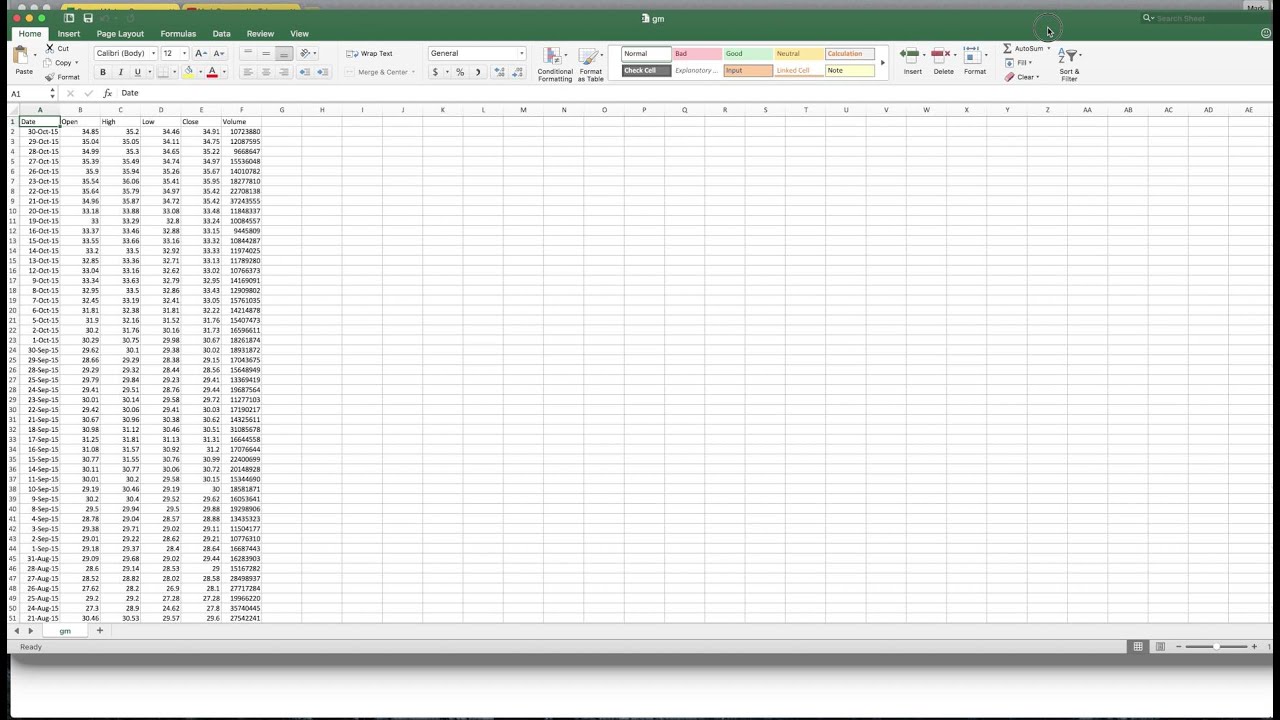Expand the Merge & Center dropdown arrow
The height and width of the screenshot is (720, 1280).
tap(413, 72)
